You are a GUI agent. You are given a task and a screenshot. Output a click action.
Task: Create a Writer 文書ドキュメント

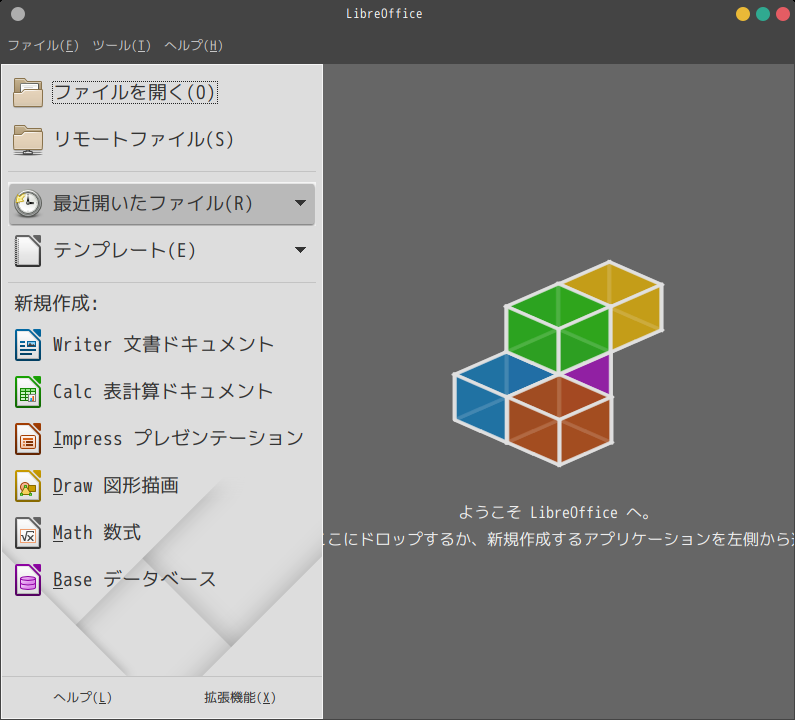coord(163,345)
